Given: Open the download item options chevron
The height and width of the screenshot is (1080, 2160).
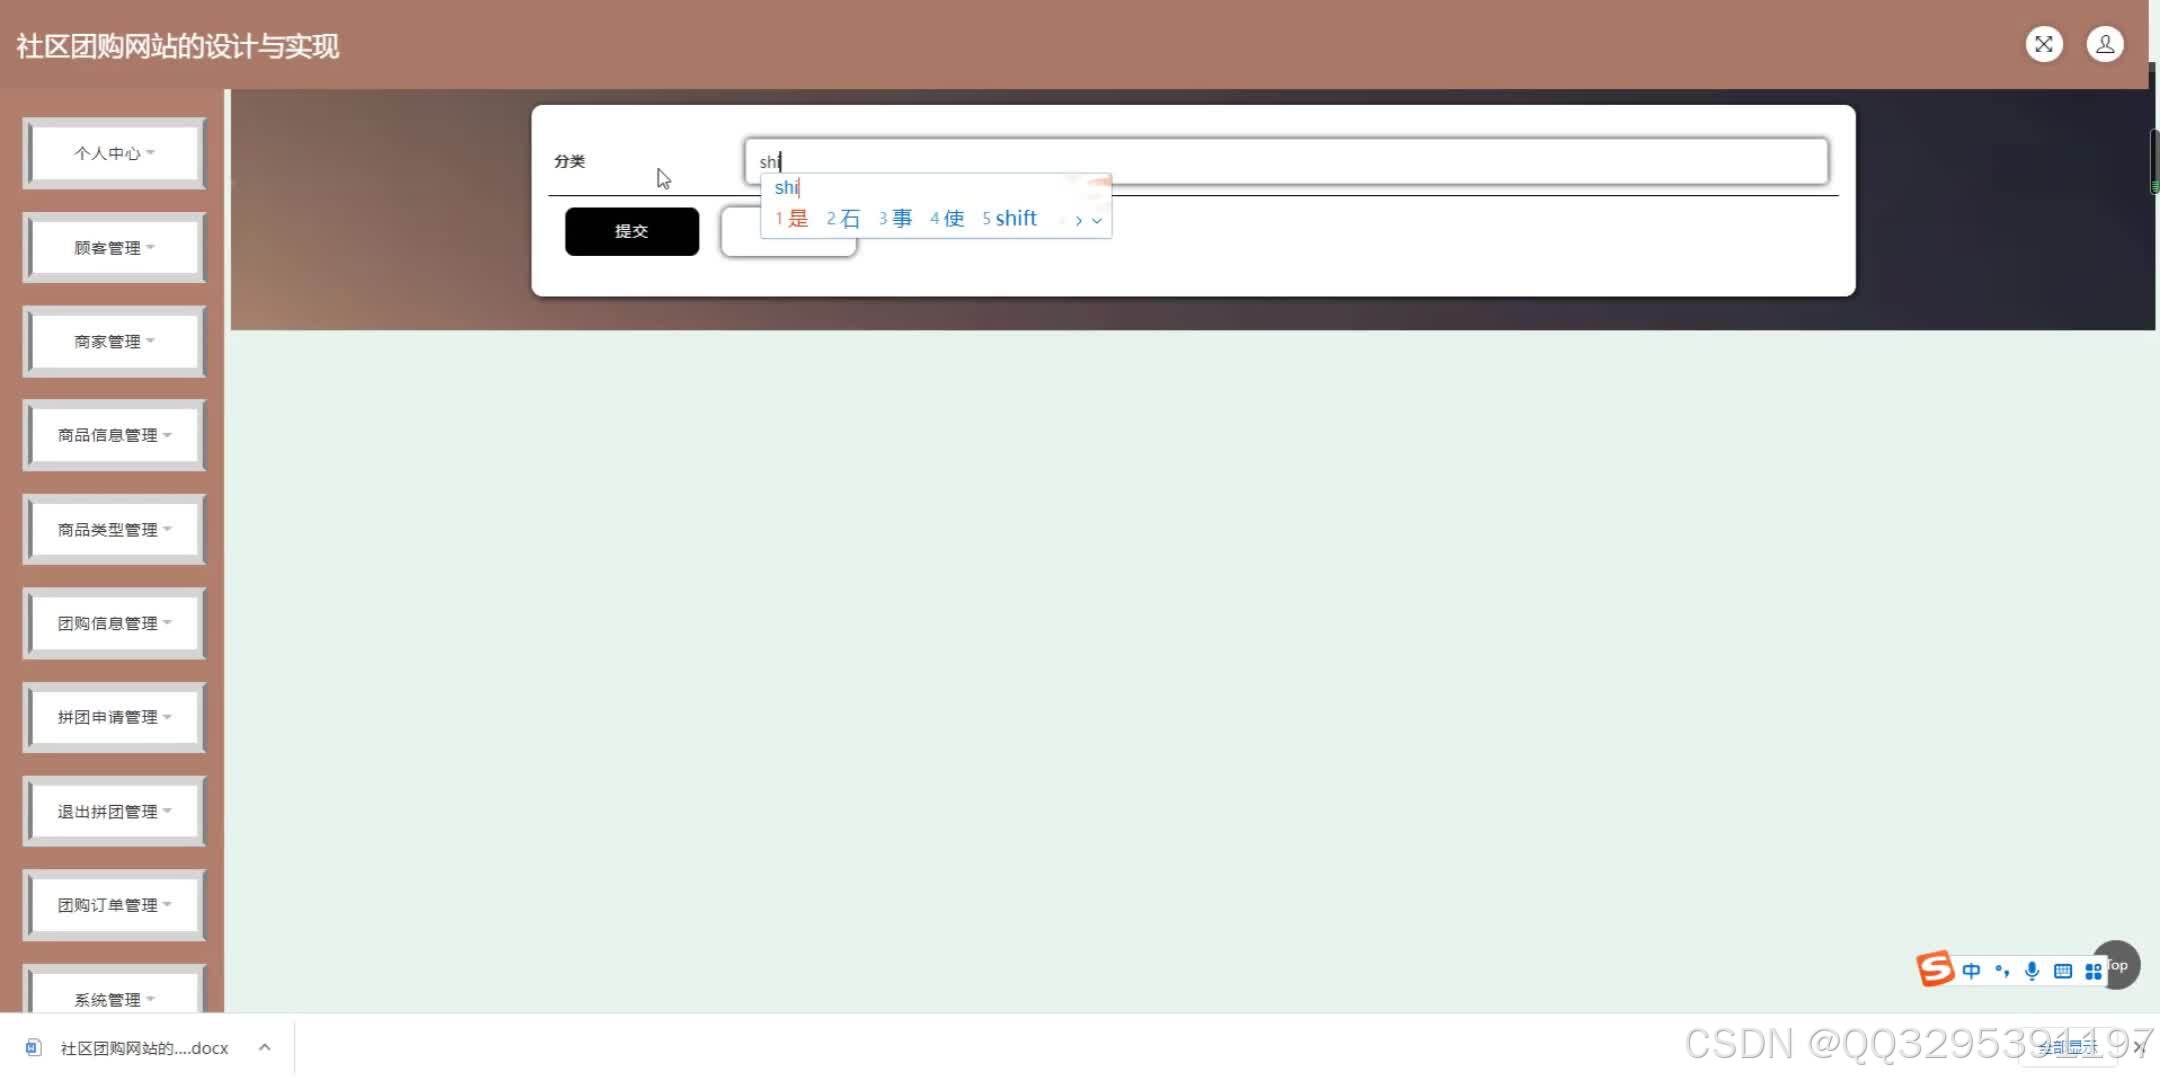Looking at the screenshot, I should [265, 1048].
